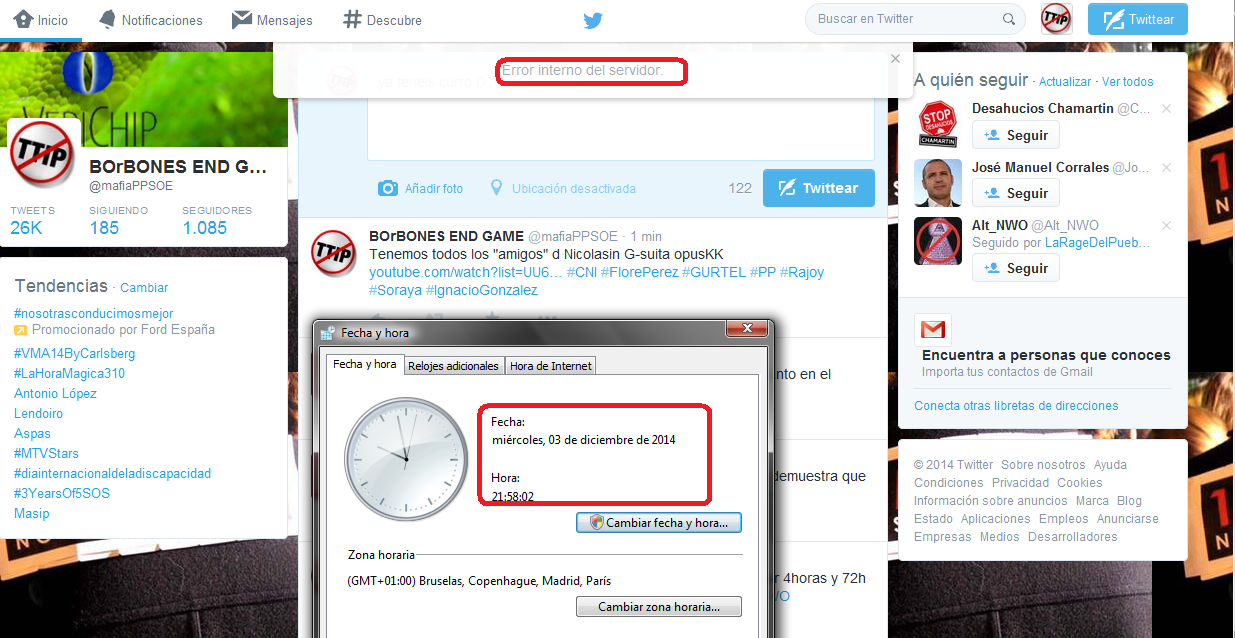Viewport: 1235px width, 638px height.
Task: Open the Inicio home tab
Action: click(x=42, y=20)
